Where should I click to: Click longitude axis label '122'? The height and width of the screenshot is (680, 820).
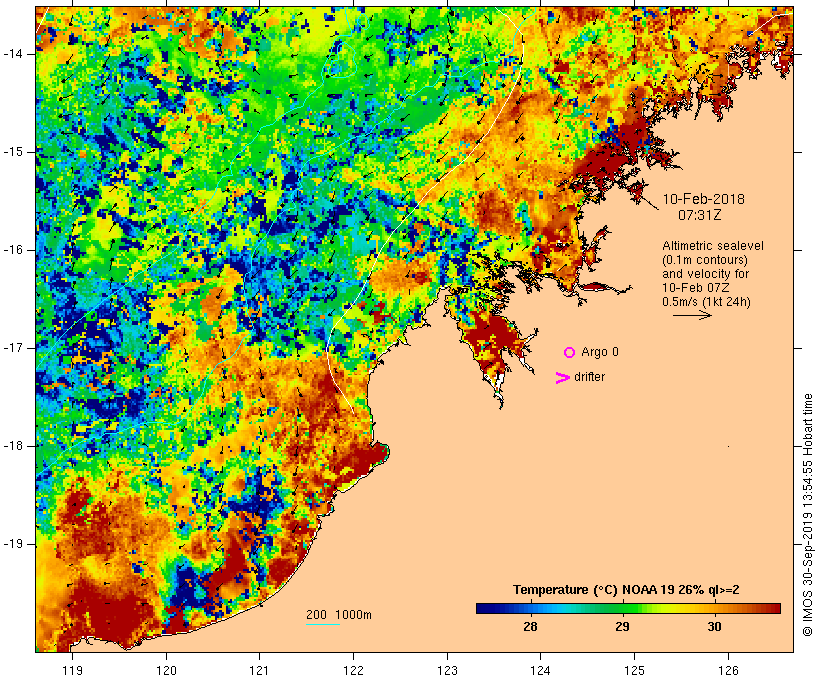354,670
